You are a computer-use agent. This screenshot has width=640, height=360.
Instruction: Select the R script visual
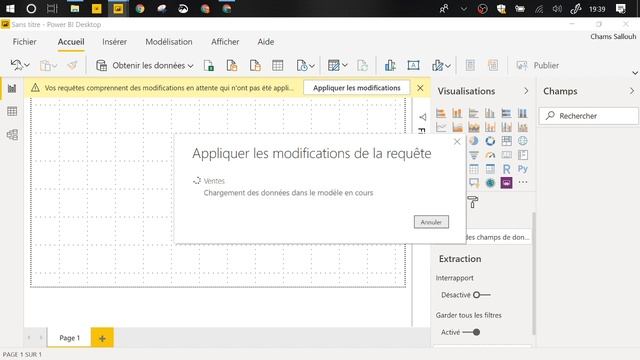click(506, 169)
